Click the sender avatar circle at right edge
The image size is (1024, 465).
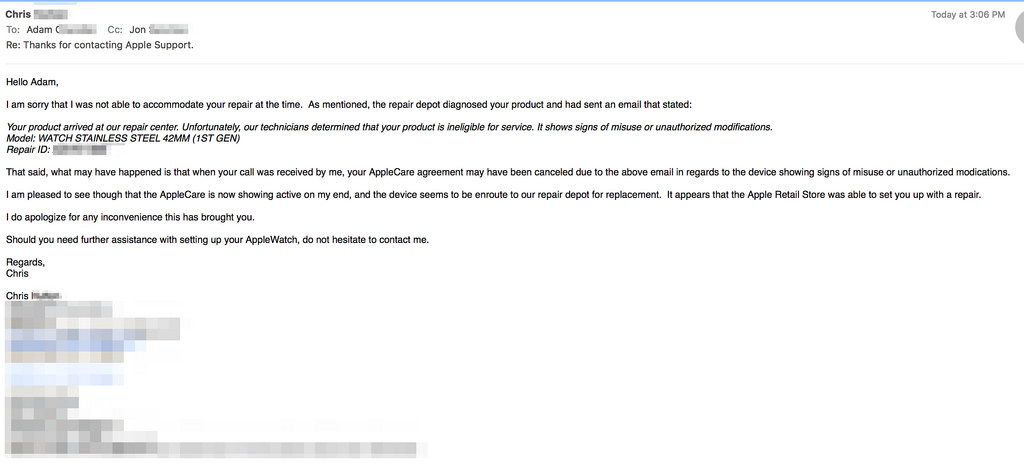coord(1019,28)
